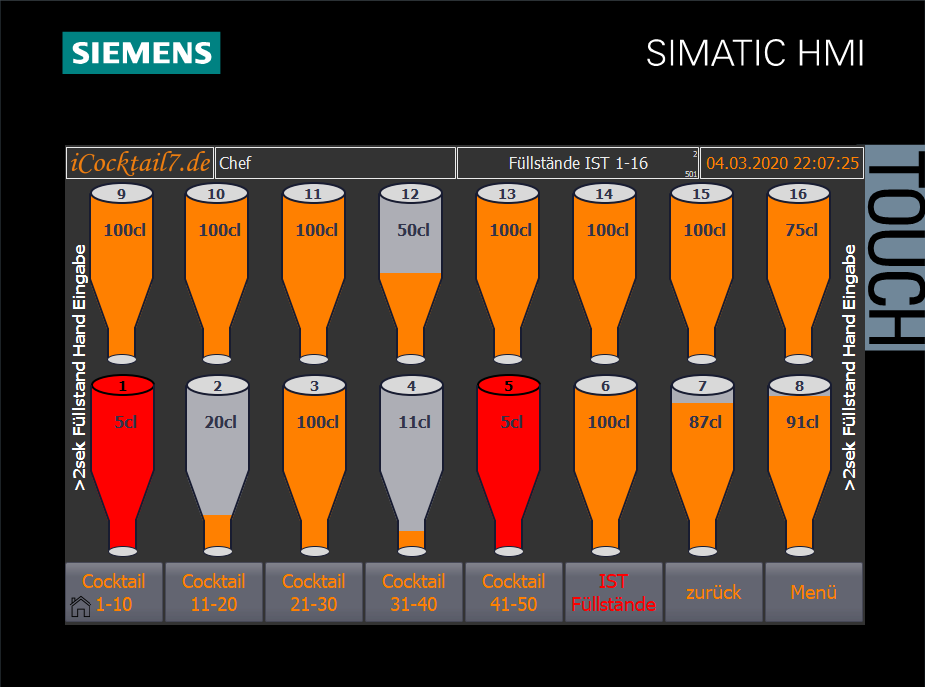Go to Cocktail 31-40 page

click(414, 592)
